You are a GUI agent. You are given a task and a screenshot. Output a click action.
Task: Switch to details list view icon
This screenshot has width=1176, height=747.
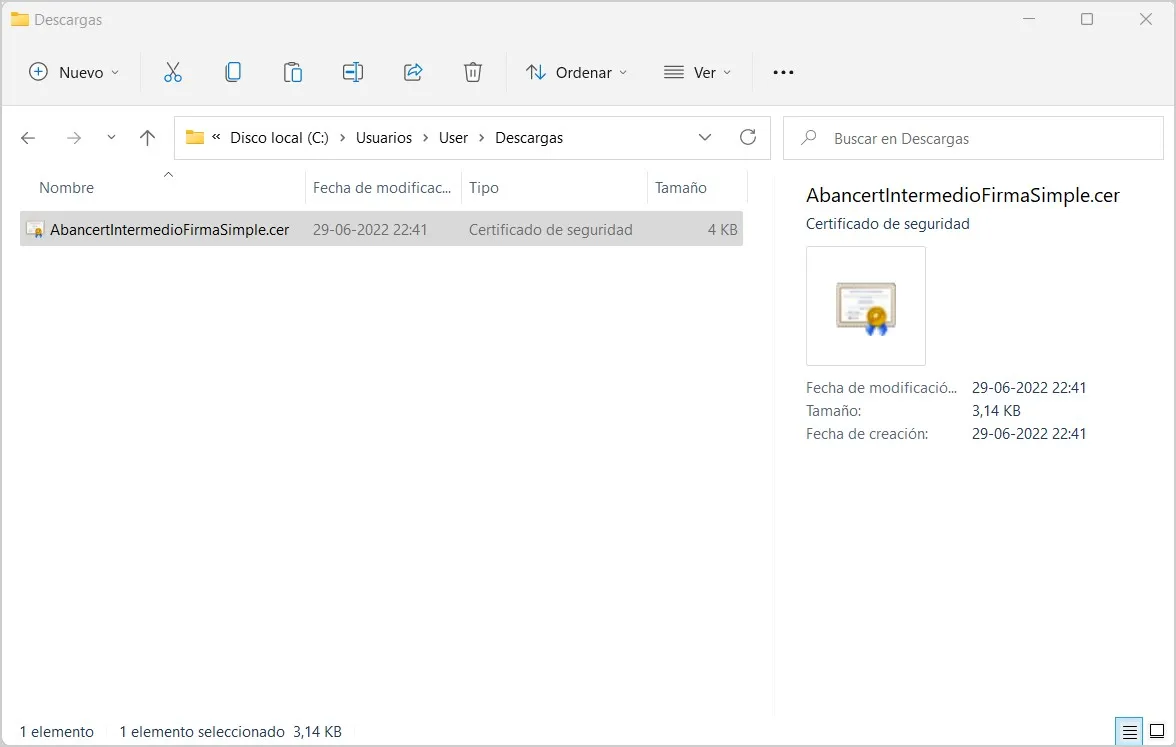point(1130,731)
